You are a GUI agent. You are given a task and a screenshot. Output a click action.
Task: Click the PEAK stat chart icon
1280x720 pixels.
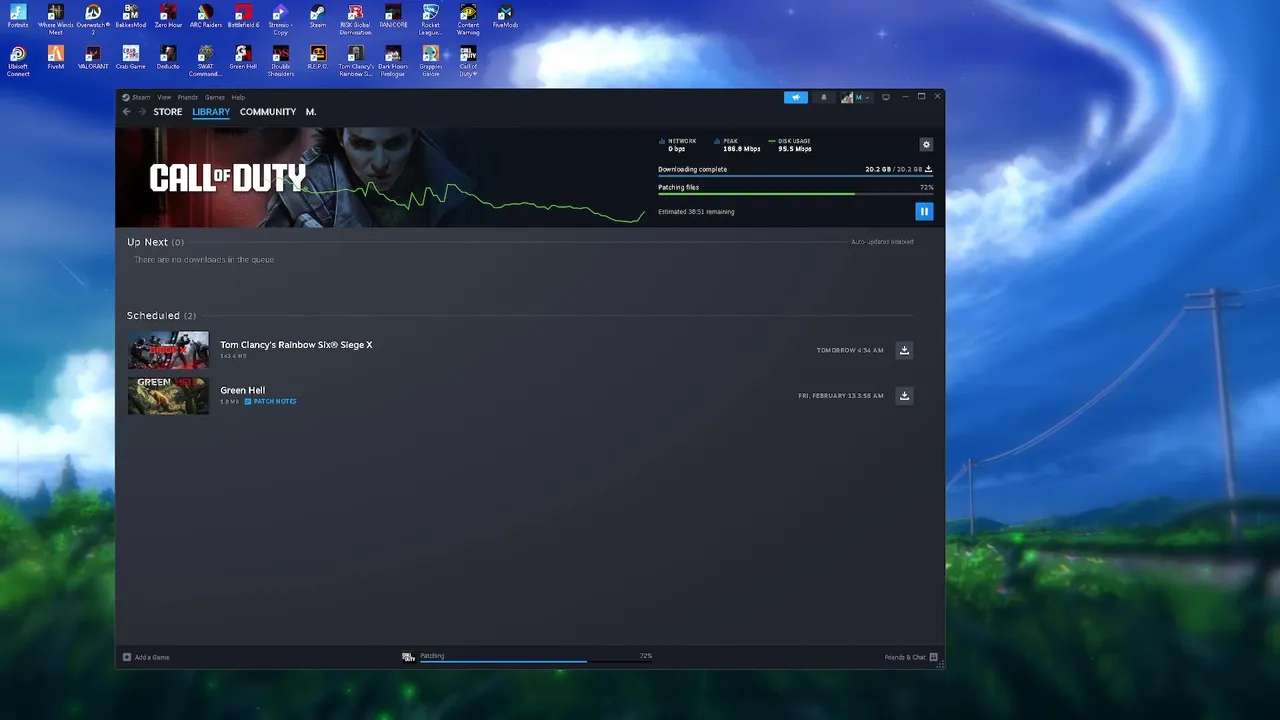[x=717, y=141]
